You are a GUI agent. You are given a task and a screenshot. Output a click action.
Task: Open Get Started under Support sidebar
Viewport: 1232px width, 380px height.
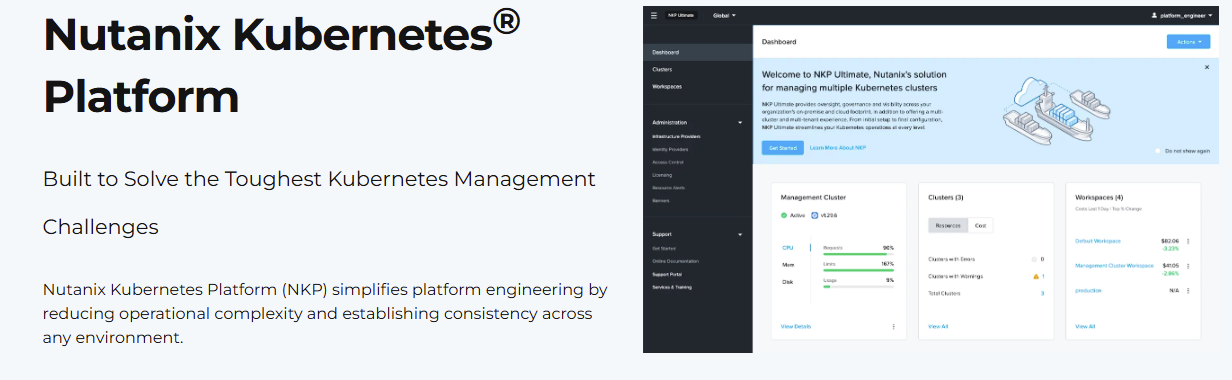[664, 248]
